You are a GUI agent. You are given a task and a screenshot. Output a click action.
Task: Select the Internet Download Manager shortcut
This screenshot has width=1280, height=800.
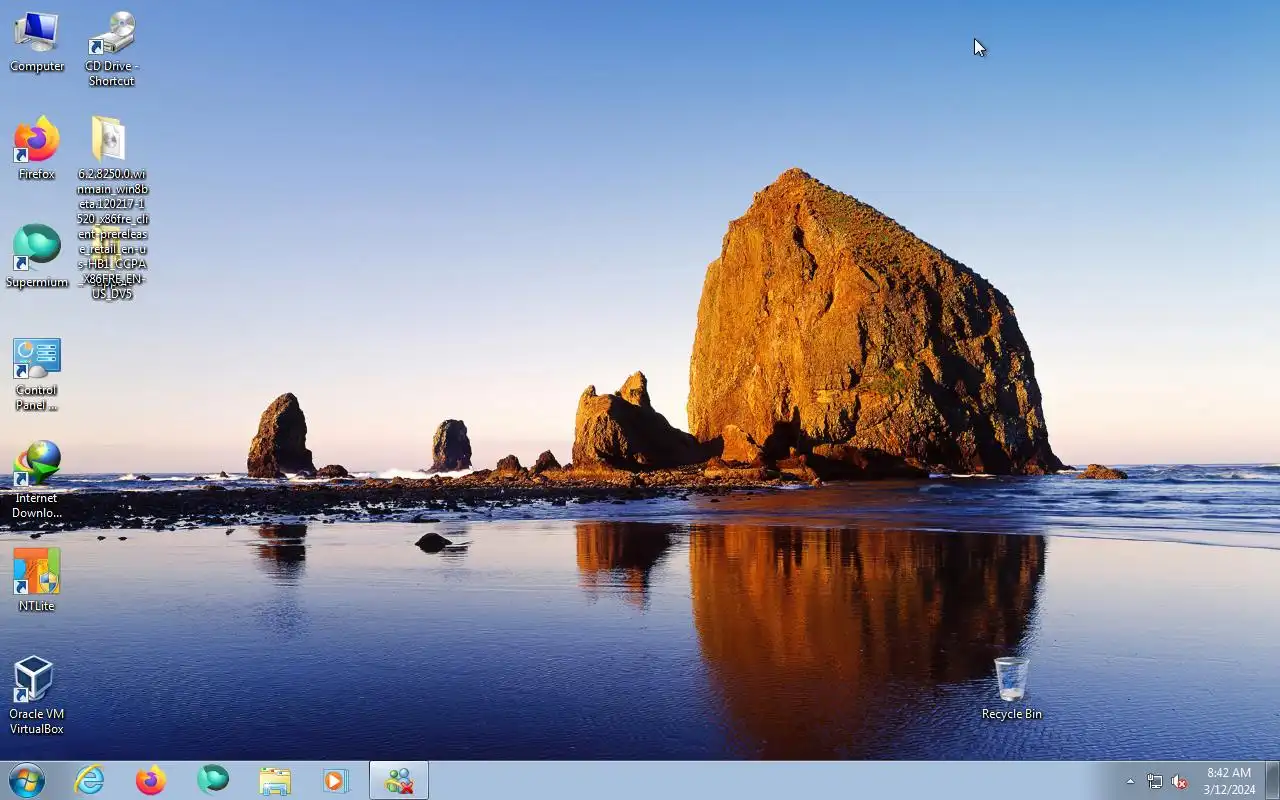click(x=37, y=481)
